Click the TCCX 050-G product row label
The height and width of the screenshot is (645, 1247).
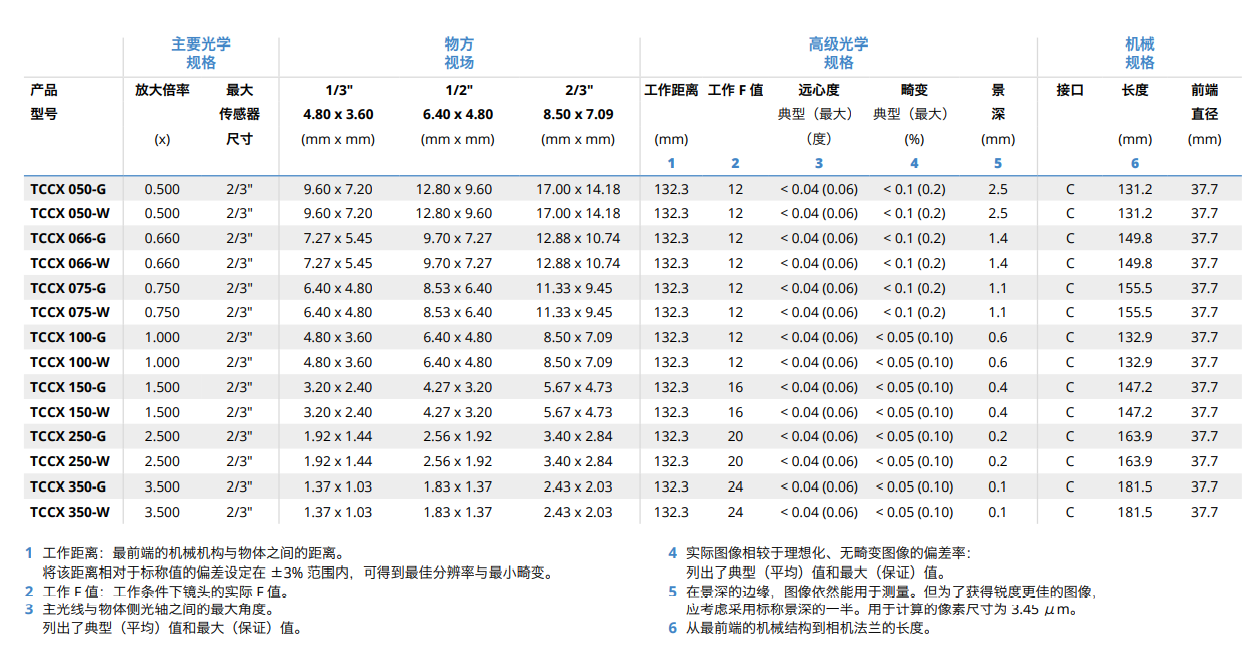[68, 189]
